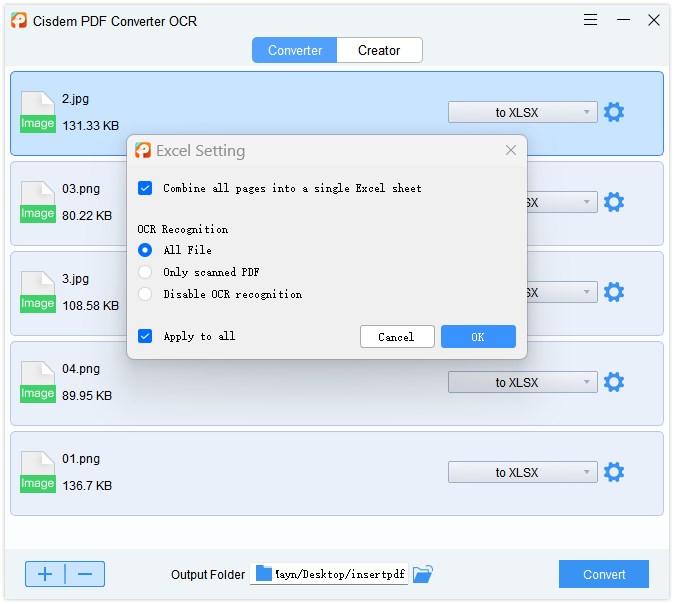The width and height of the screenshot is (674, 604).
Task: Click the 89.95 KB size text
Action: 87,396
